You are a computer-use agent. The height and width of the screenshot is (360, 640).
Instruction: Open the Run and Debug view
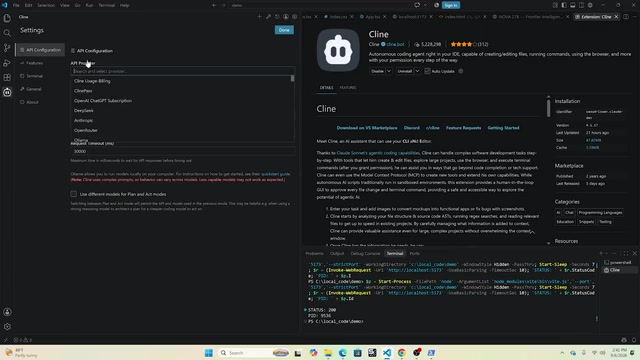7,62
